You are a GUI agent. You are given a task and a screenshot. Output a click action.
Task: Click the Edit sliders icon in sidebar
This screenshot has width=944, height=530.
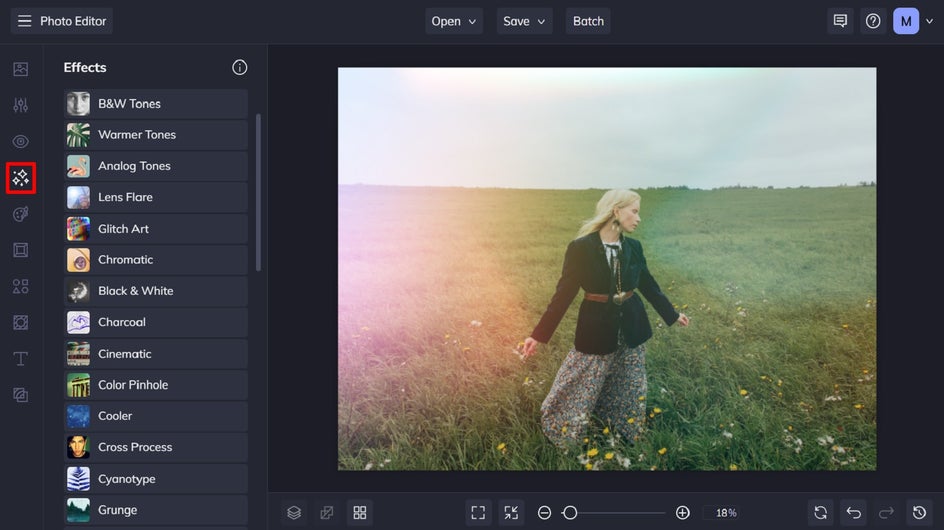click(21, 106)
